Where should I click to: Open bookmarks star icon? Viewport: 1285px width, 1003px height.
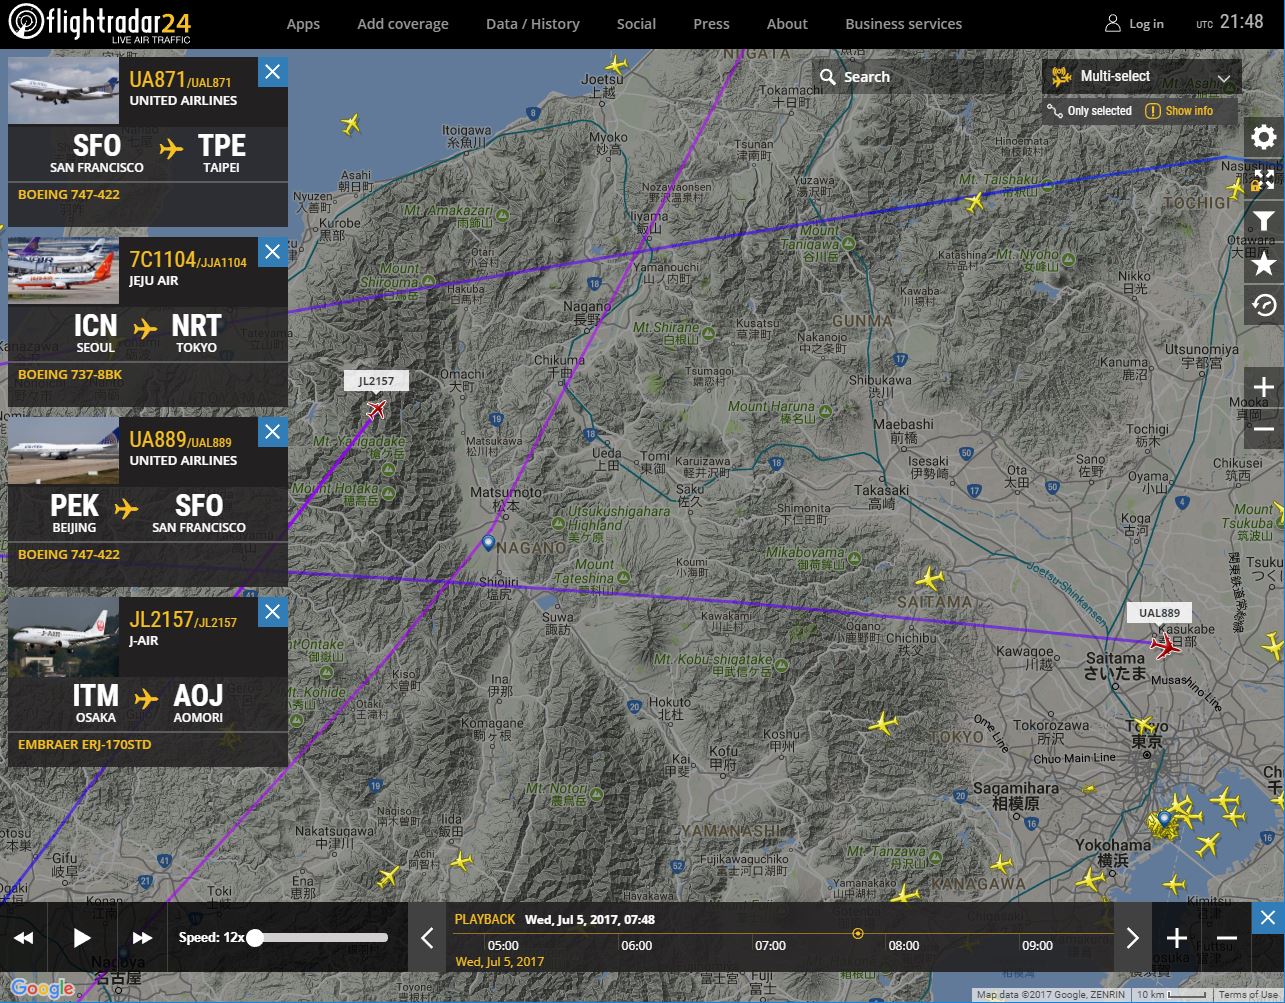(1264, 264)
